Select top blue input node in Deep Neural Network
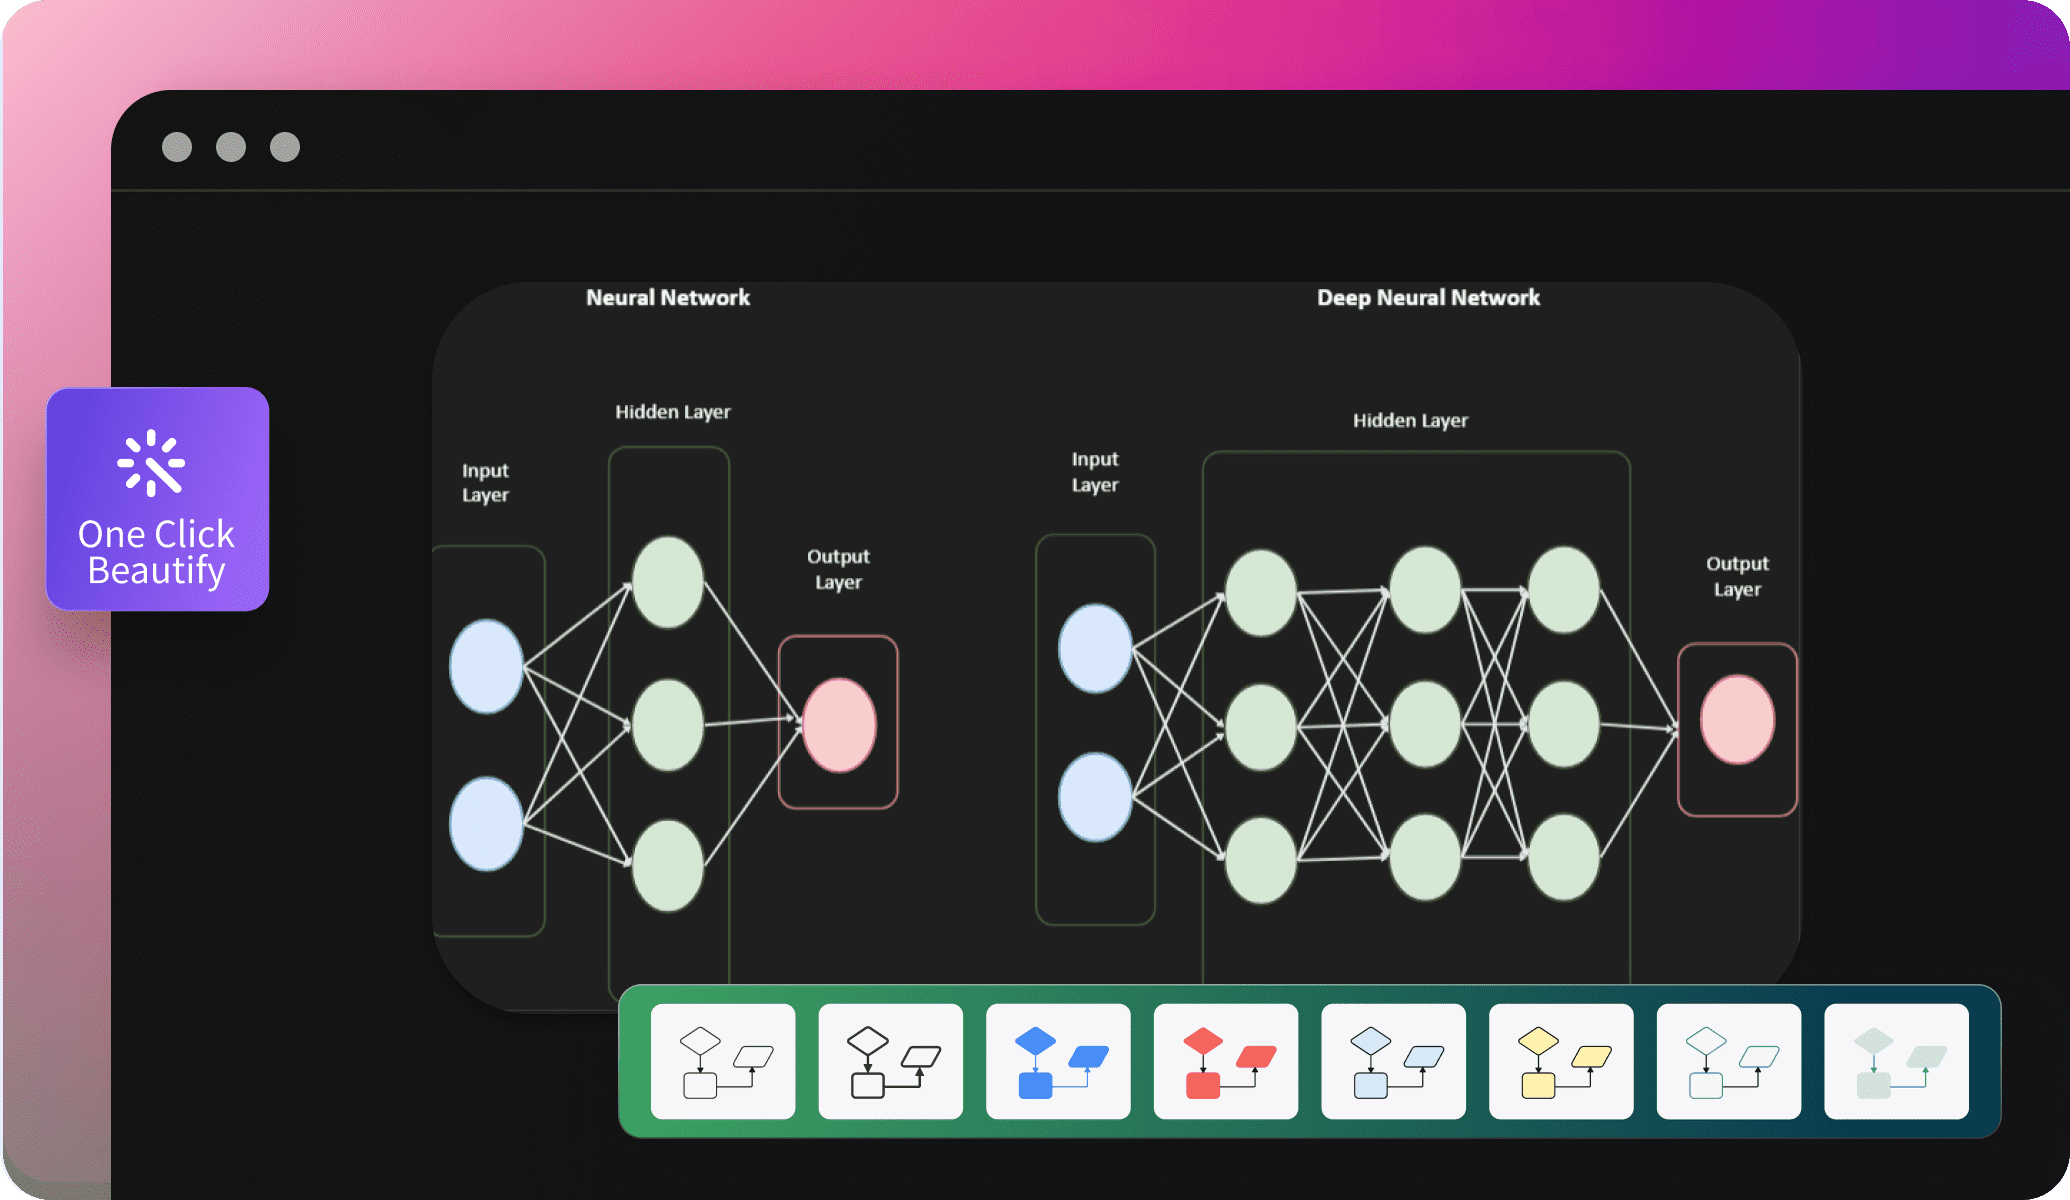 (x=1096, y=648)
